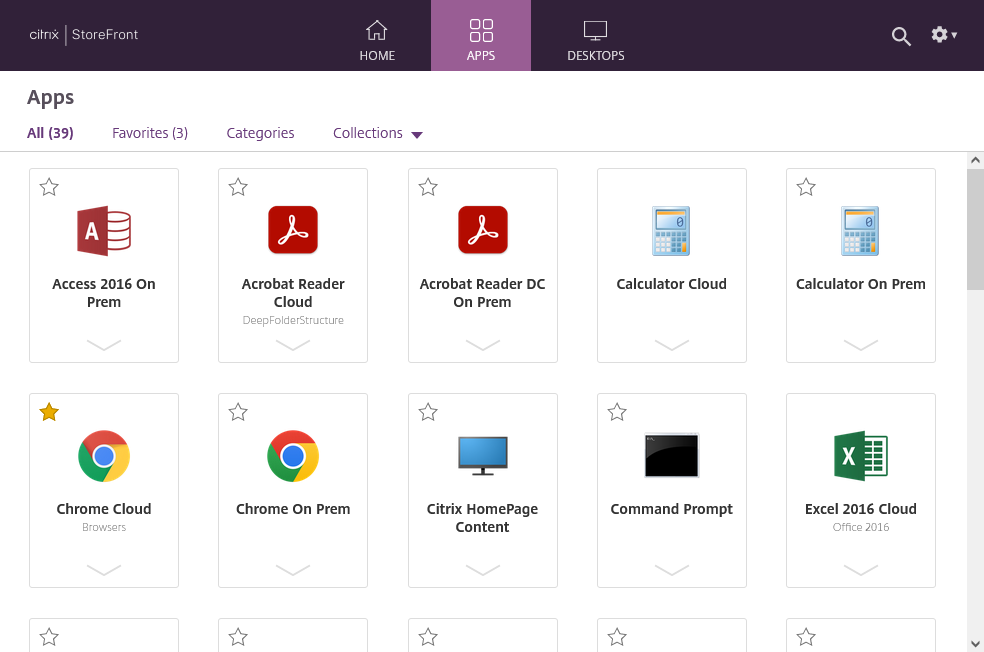This screenshot has height=652, width=984.
Task: Expand details chevron under Calculator On Prem
Action: (861, 345)
